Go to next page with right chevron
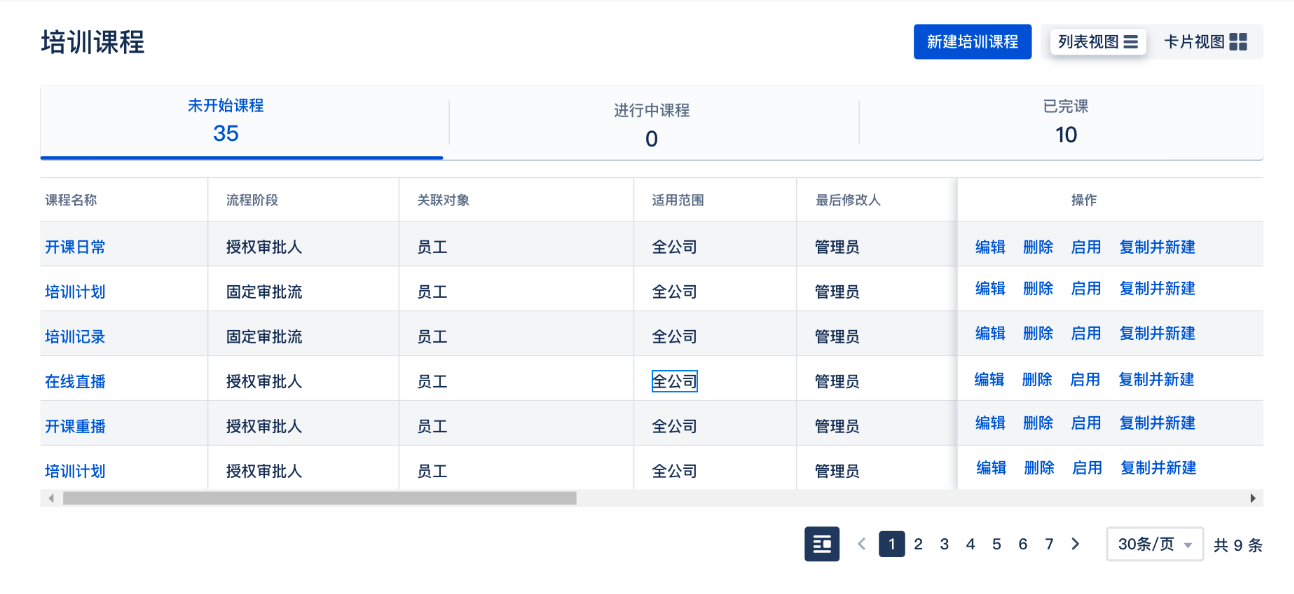1294x594 pixels. (x=1075, y=544)
